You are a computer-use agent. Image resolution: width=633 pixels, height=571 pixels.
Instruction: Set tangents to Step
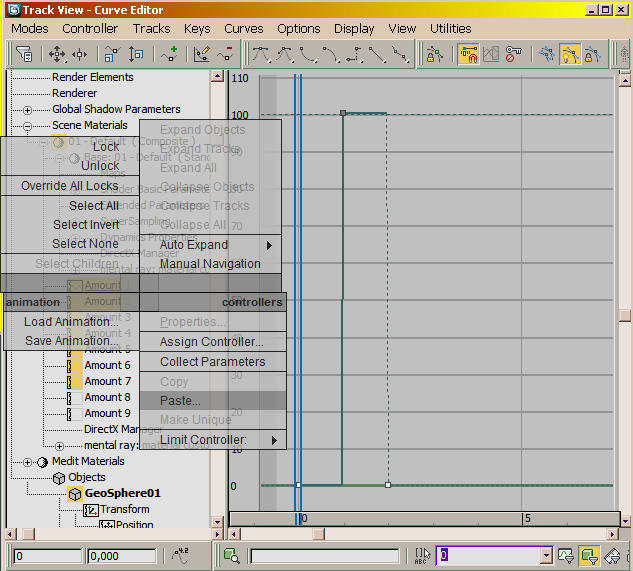point(354,54)
